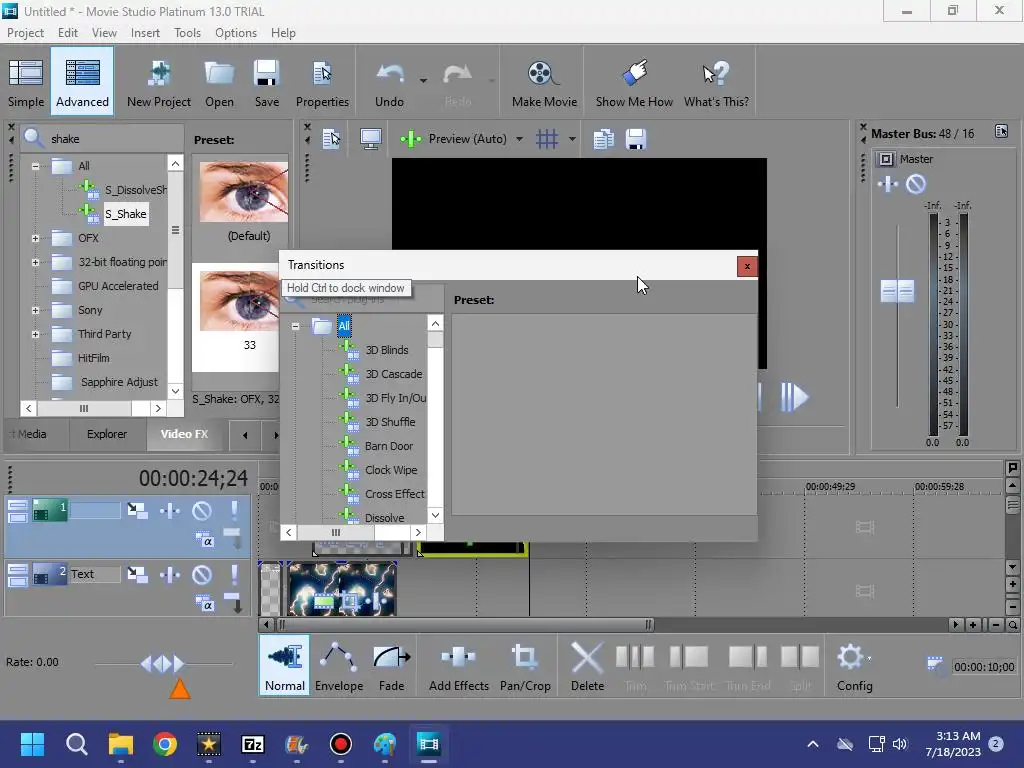
Task: Open the Pan/Crop tool
Action: 525,665
